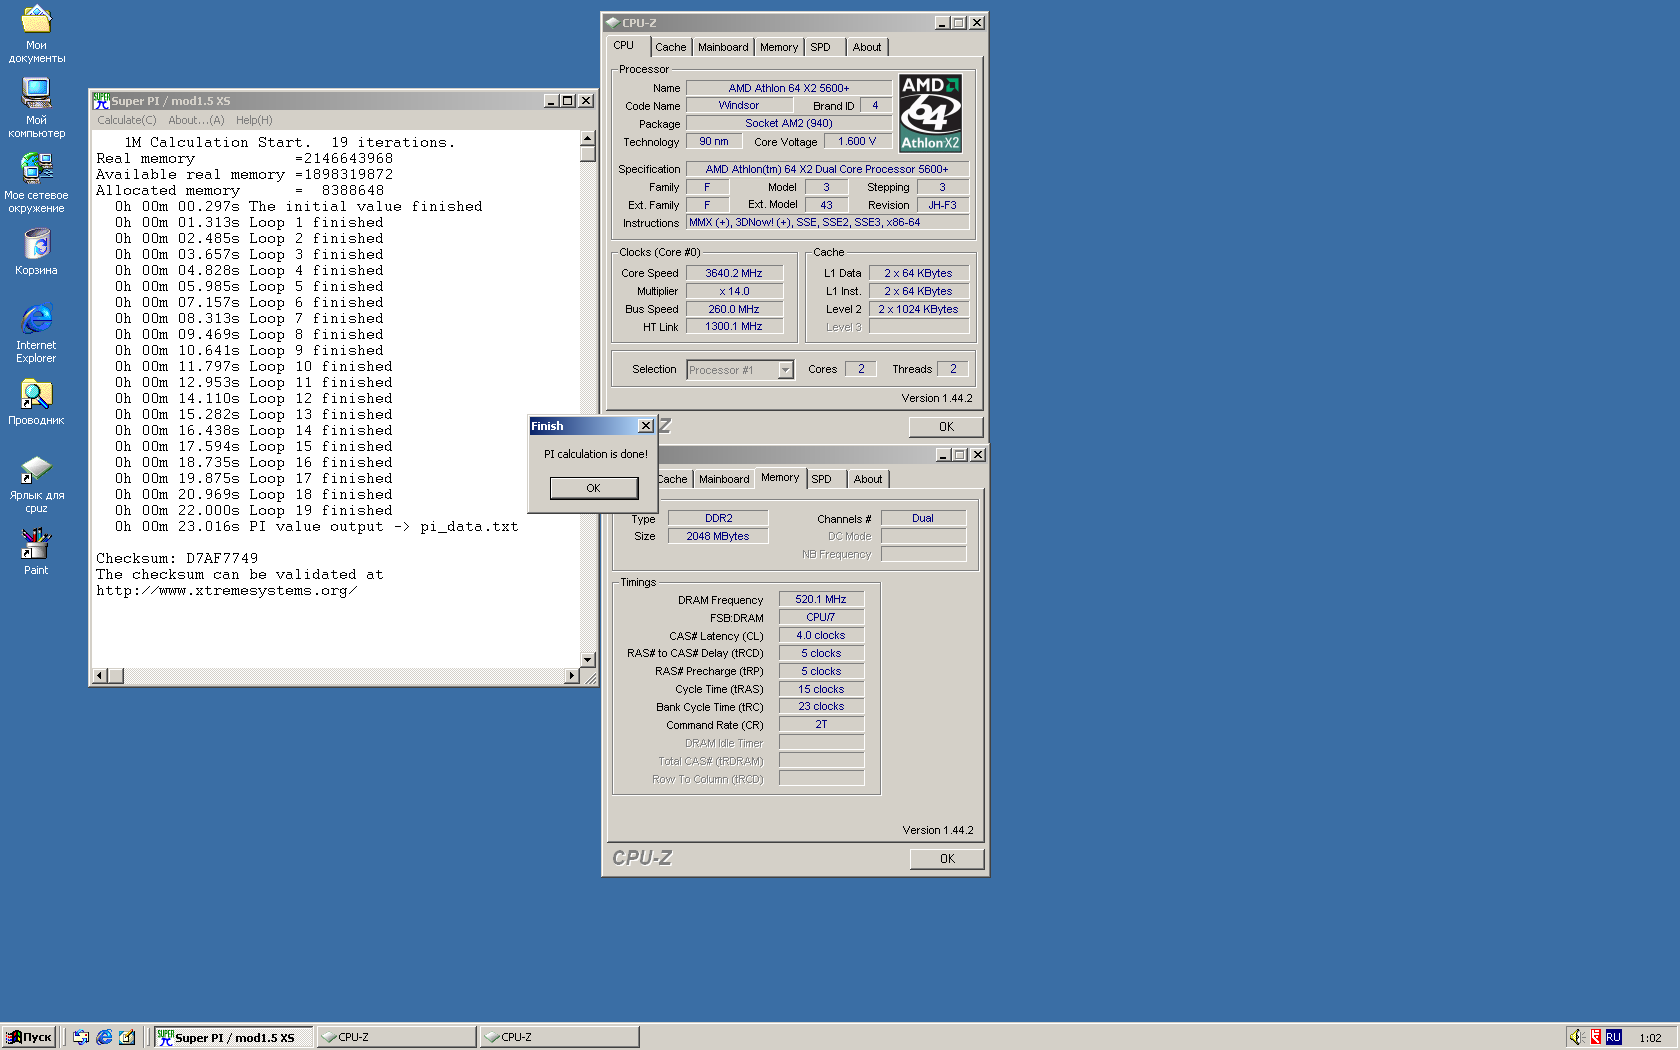Open the Пуск start menu

pyautogui.click(x=28, y=1037)
